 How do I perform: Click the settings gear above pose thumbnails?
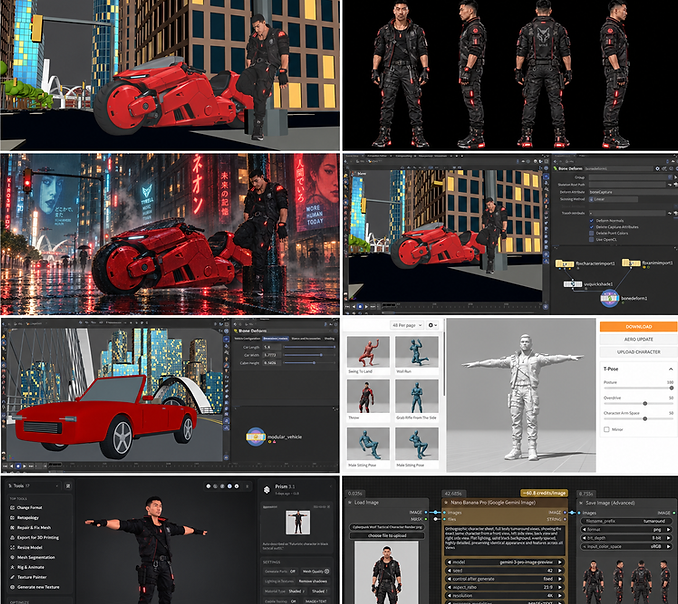(x=432, y=325)
